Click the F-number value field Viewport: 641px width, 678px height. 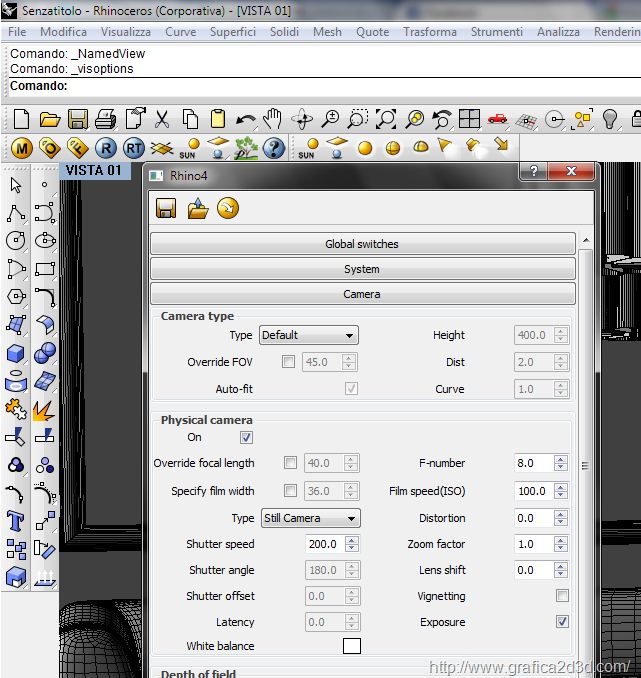pyautogui.click(x=534, y=463)
